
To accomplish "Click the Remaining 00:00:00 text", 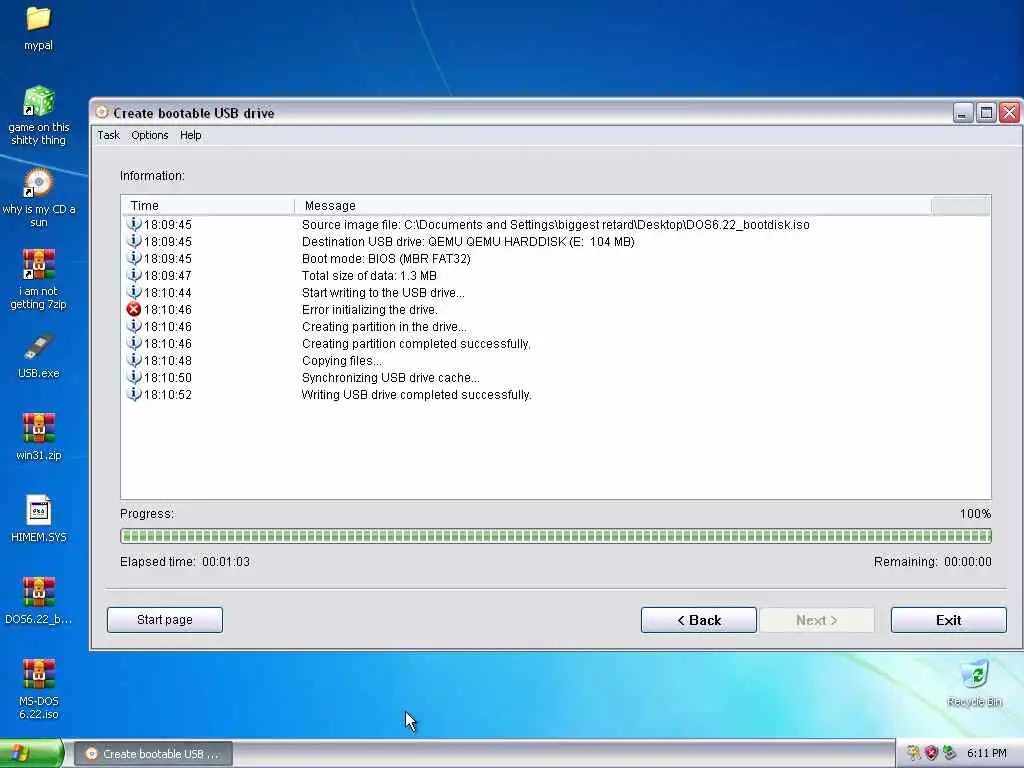I will coord(933,562).
